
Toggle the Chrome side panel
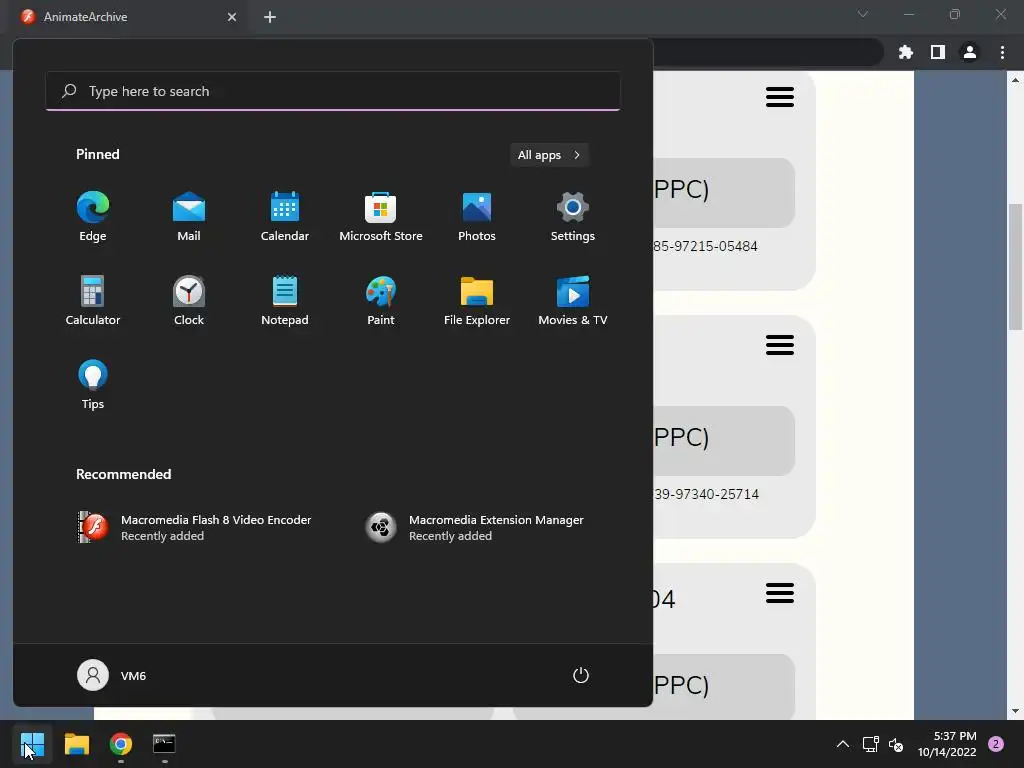(x=938, y=52)
